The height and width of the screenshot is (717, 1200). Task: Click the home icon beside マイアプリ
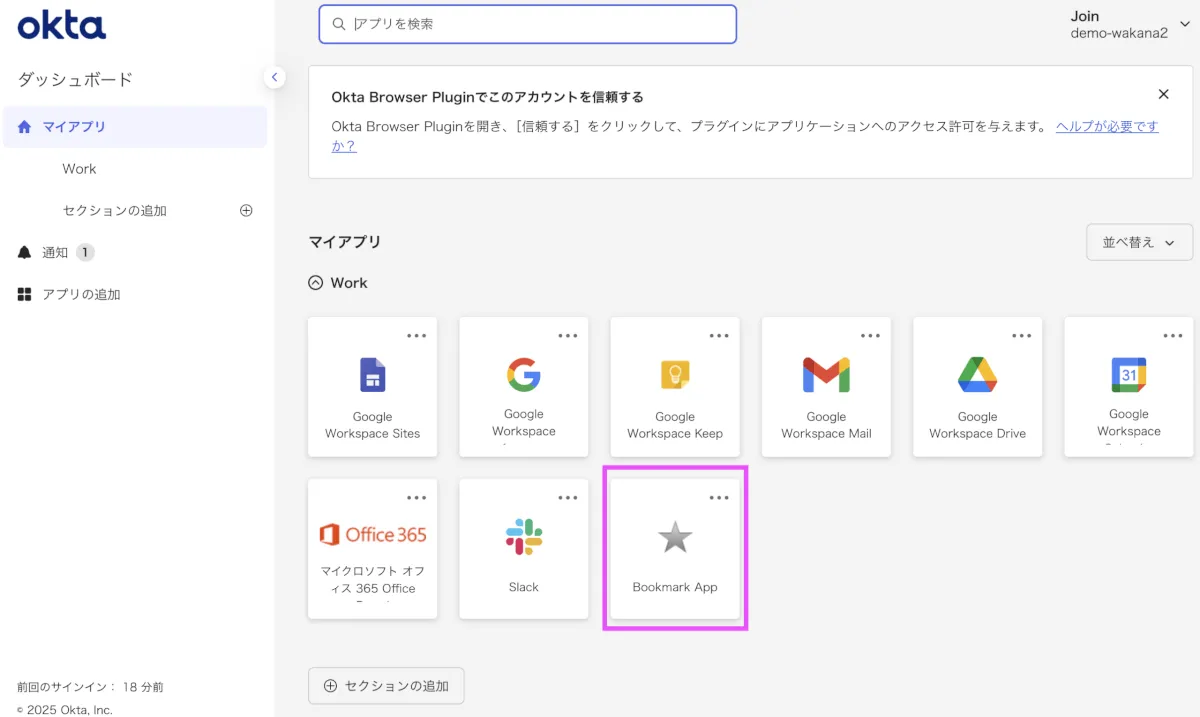25,127
